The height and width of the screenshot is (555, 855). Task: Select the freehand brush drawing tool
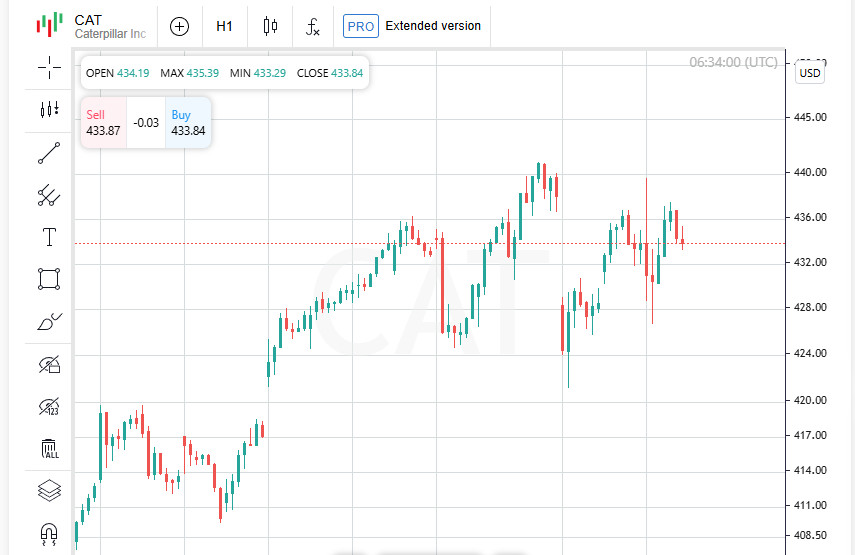click(x=49, y=322)
